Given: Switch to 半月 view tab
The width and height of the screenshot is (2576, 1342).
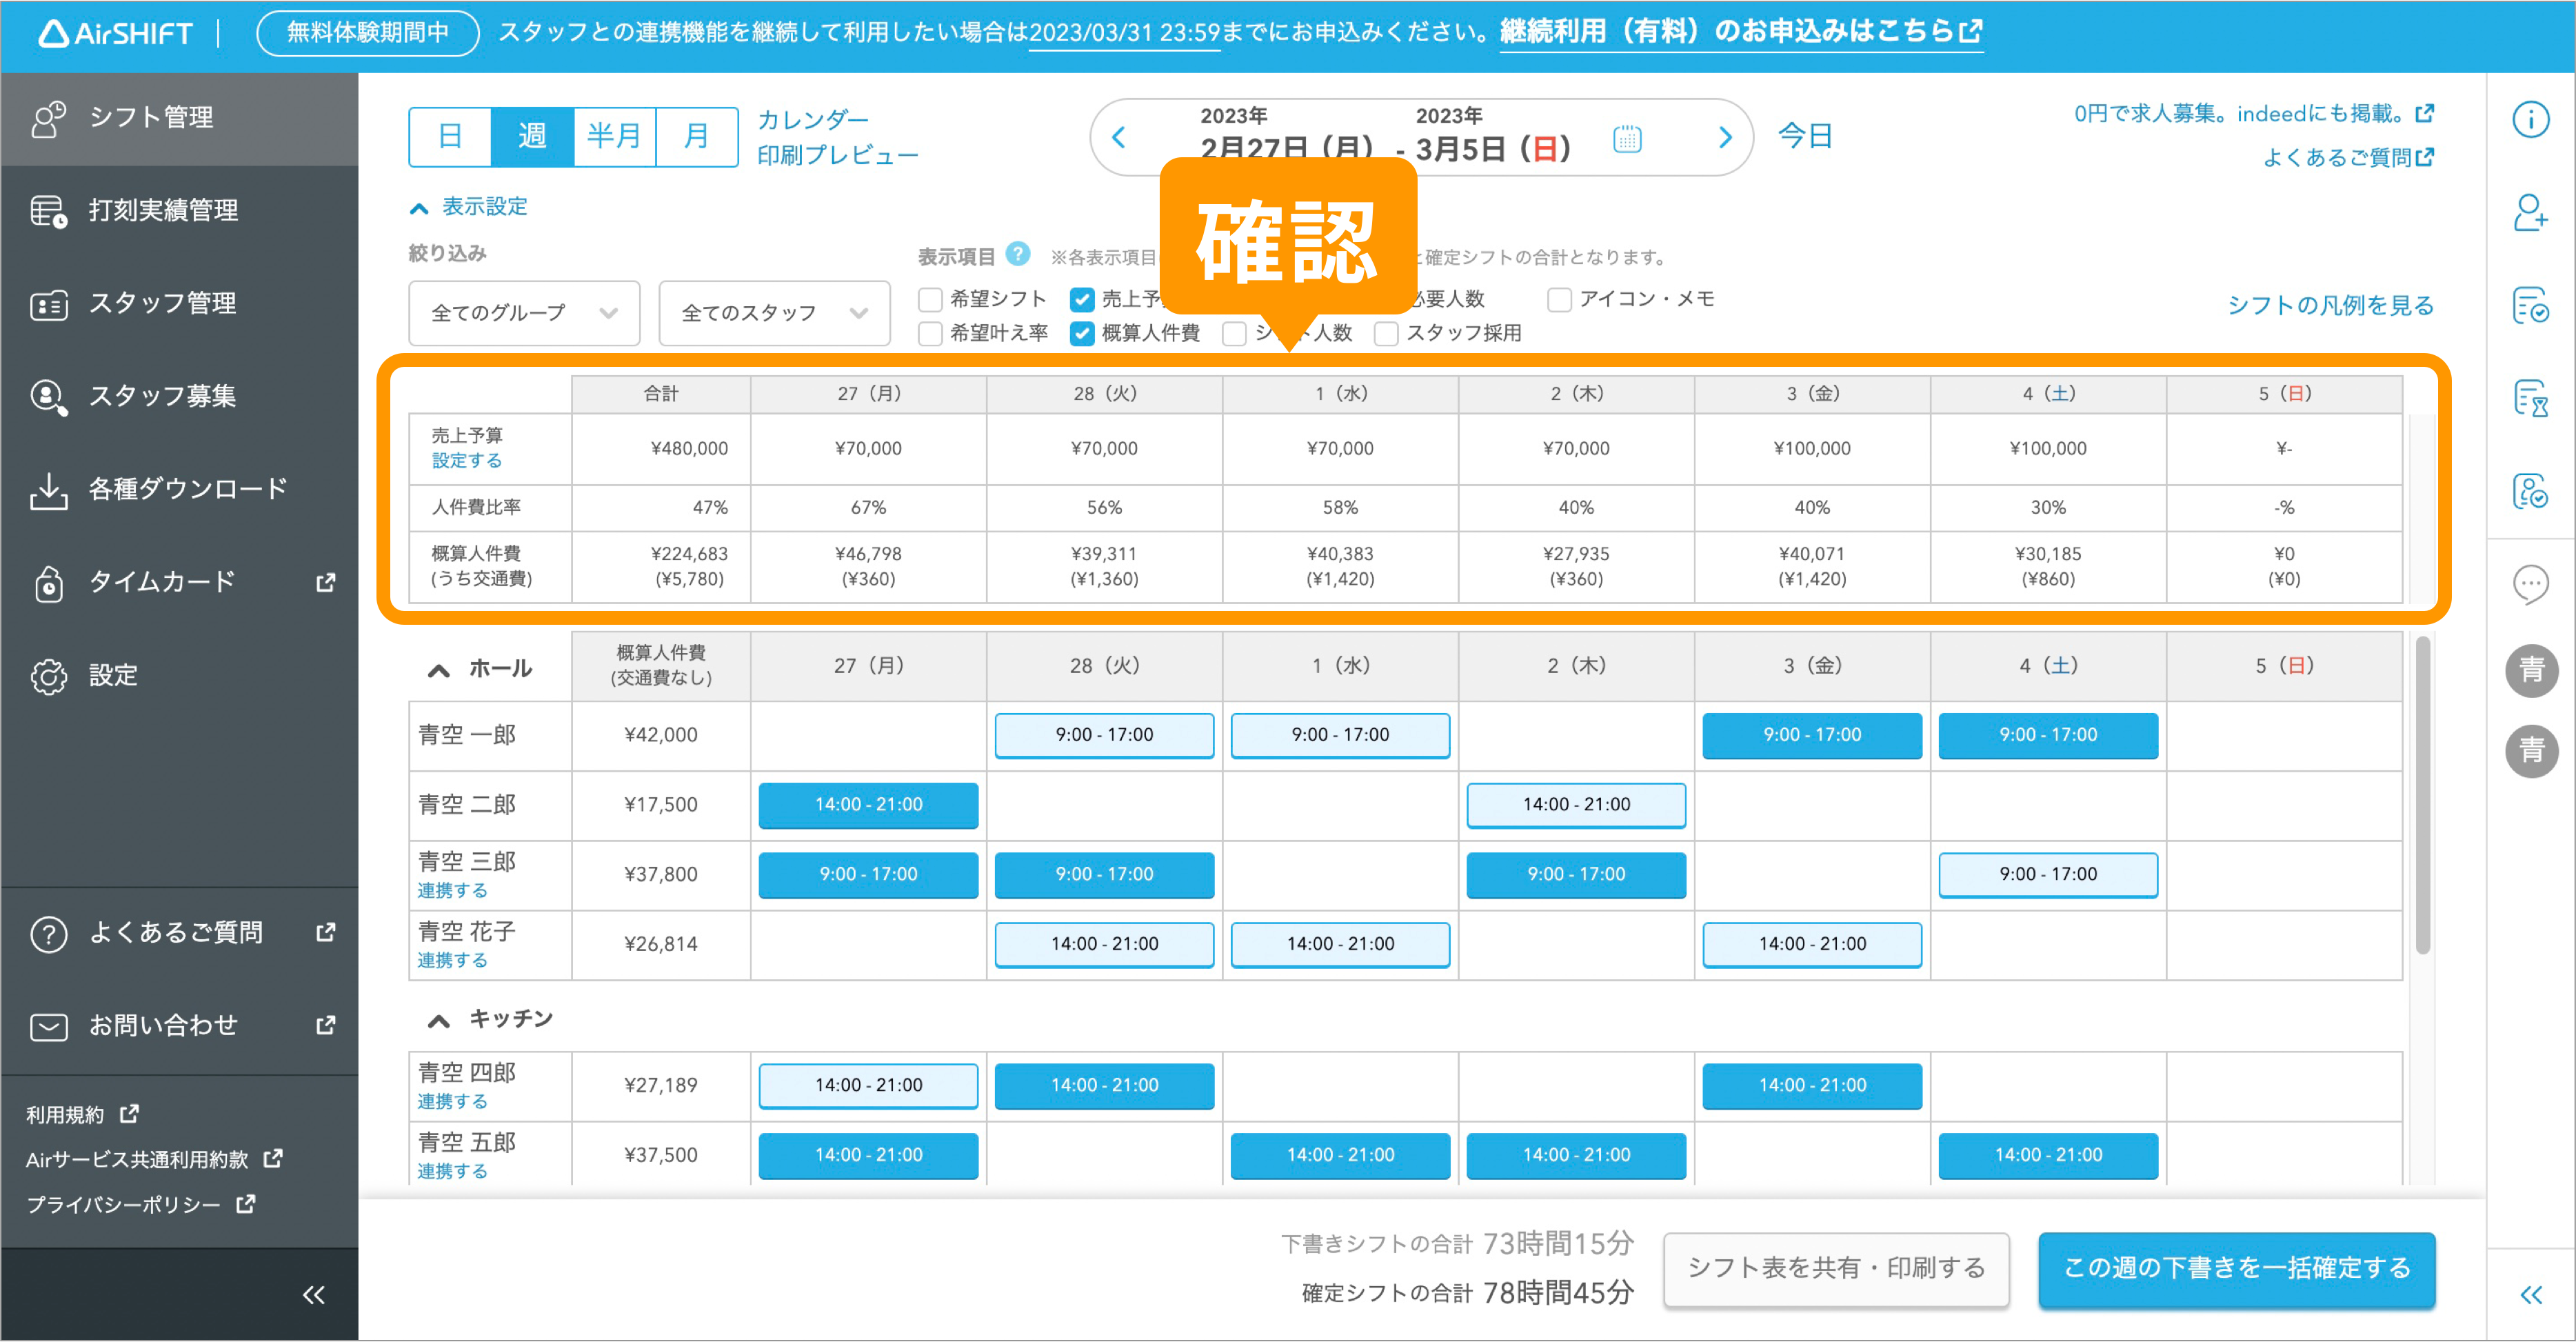Looking at the screenshot, I should pos(614,136).
